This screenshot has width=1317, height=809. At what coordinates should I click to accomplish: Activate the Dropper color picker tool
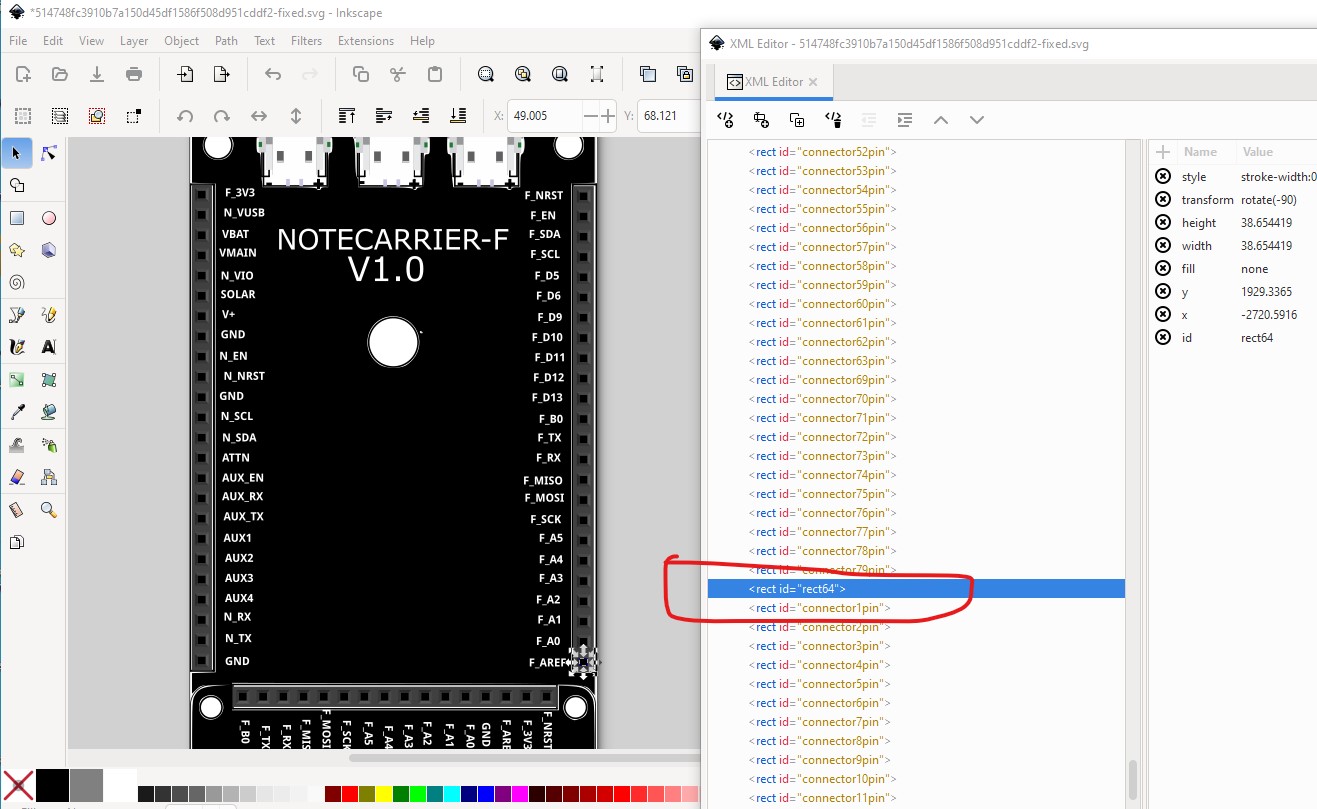pyautogui.click(x=17, y=412)
